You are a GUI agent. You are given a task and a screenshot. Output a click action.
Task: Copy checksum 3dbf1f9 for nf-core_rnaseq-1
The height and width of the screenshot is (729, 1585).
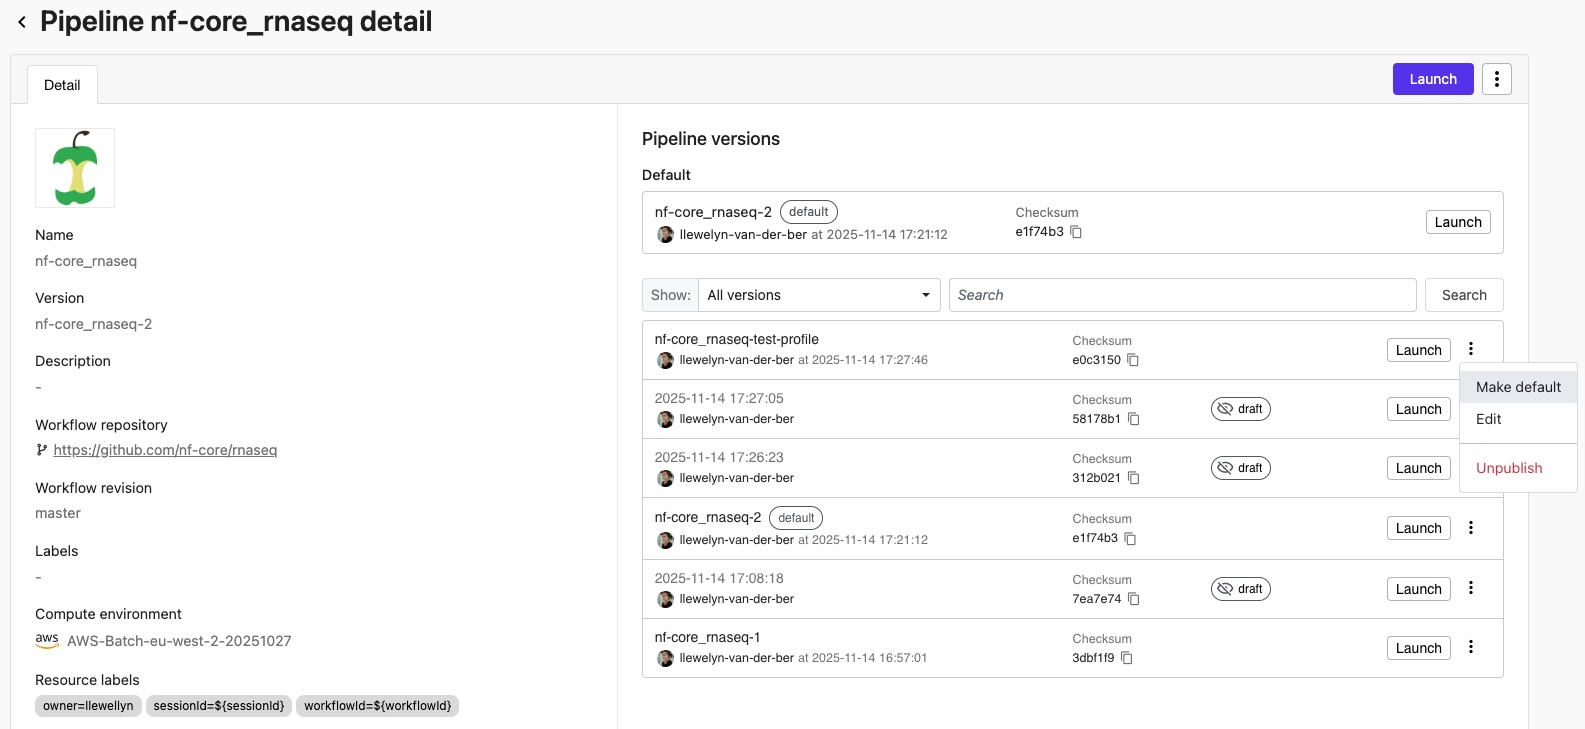tap(1127, 658)
